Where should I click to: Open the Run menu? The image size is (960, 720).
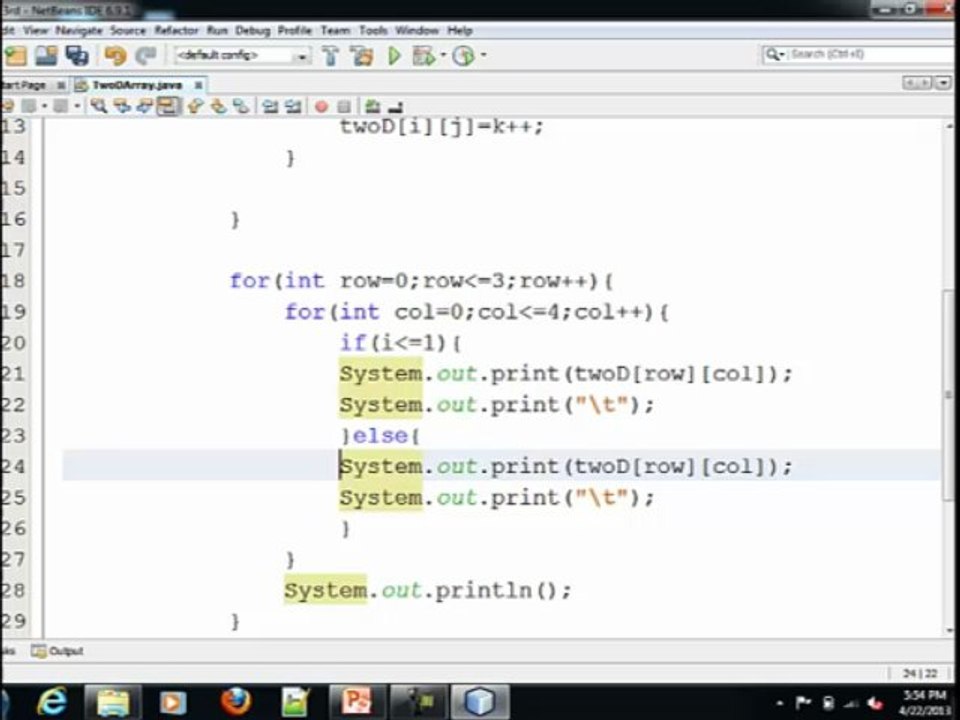(x=217, y=30)
